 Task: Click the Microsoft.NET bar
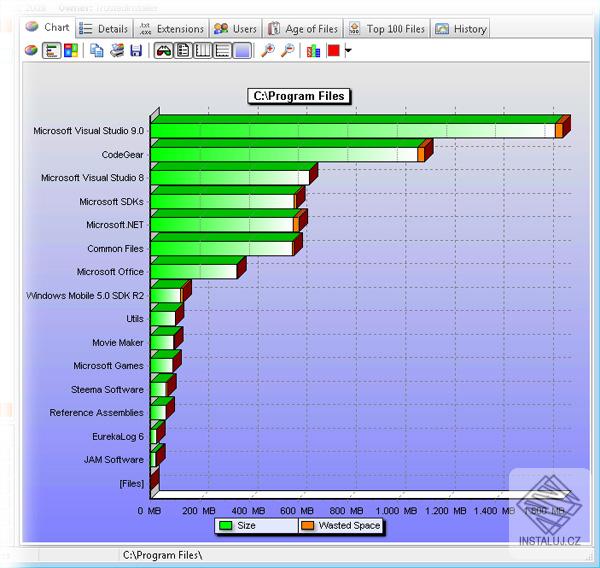225,225
